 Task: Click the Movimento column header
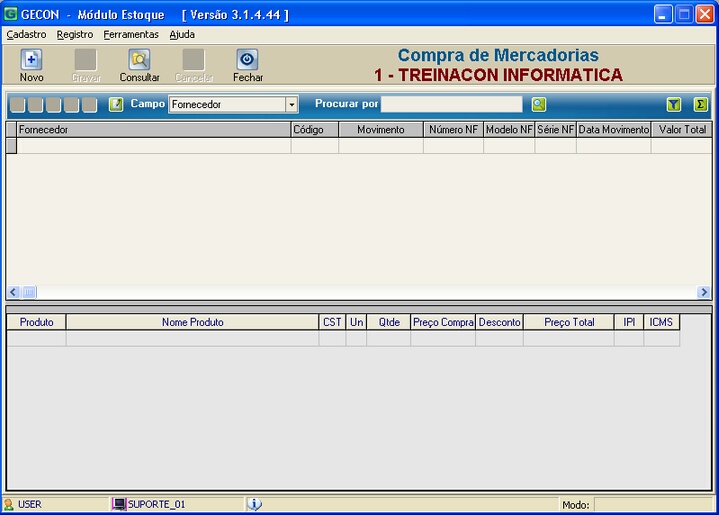point(381,130)
